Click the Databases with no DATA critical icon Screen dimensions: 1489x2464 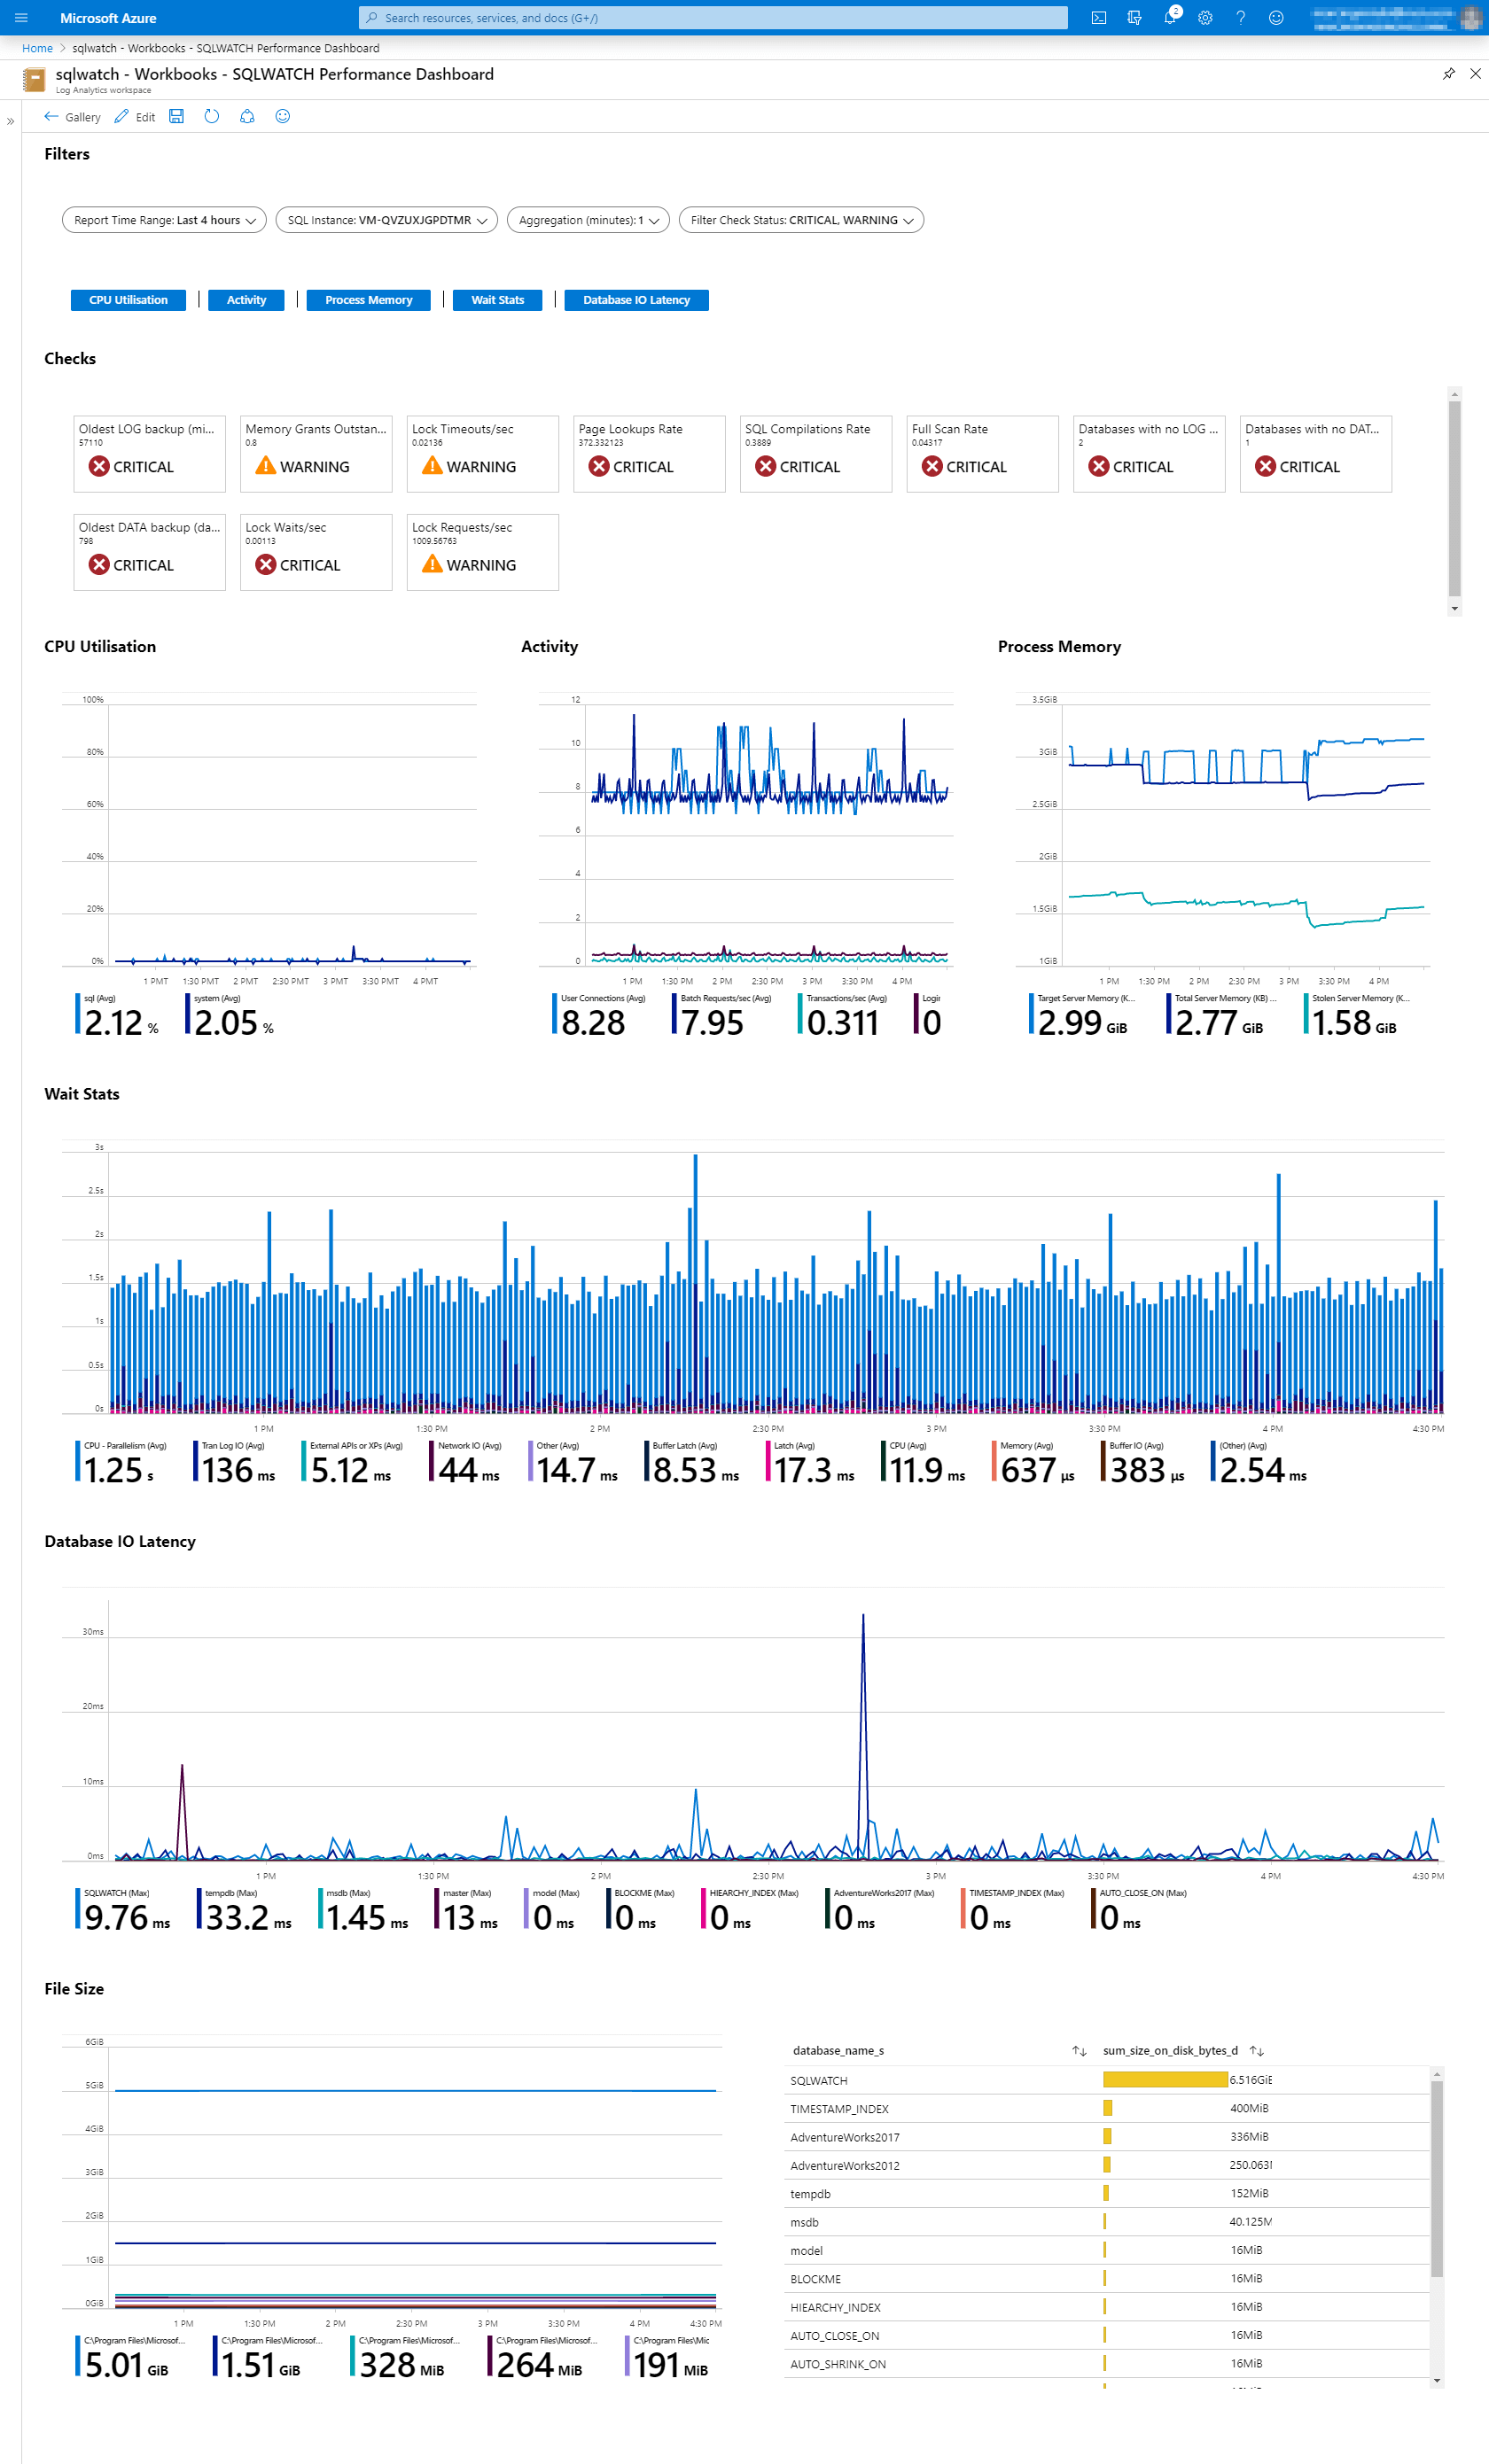click(x=1266, y=466)
